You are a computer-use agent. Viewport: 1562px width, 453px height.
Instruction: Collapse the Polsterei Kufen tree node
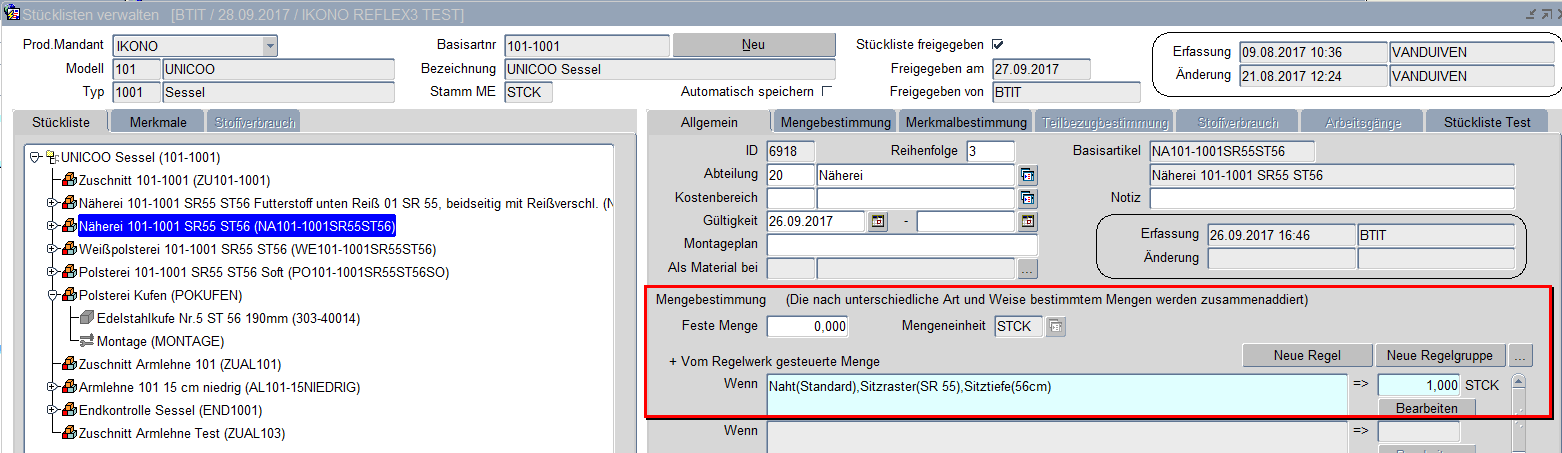[x=52, y=295]
